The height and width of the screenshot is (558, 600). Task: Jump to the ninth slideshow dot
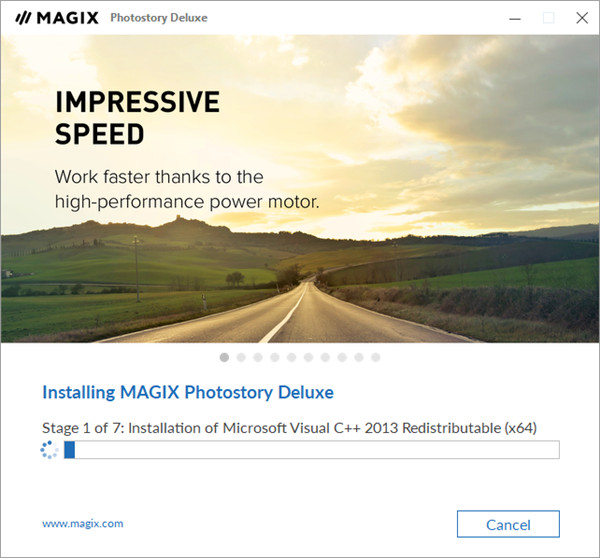pyautogui.click(x=359, y=357)
